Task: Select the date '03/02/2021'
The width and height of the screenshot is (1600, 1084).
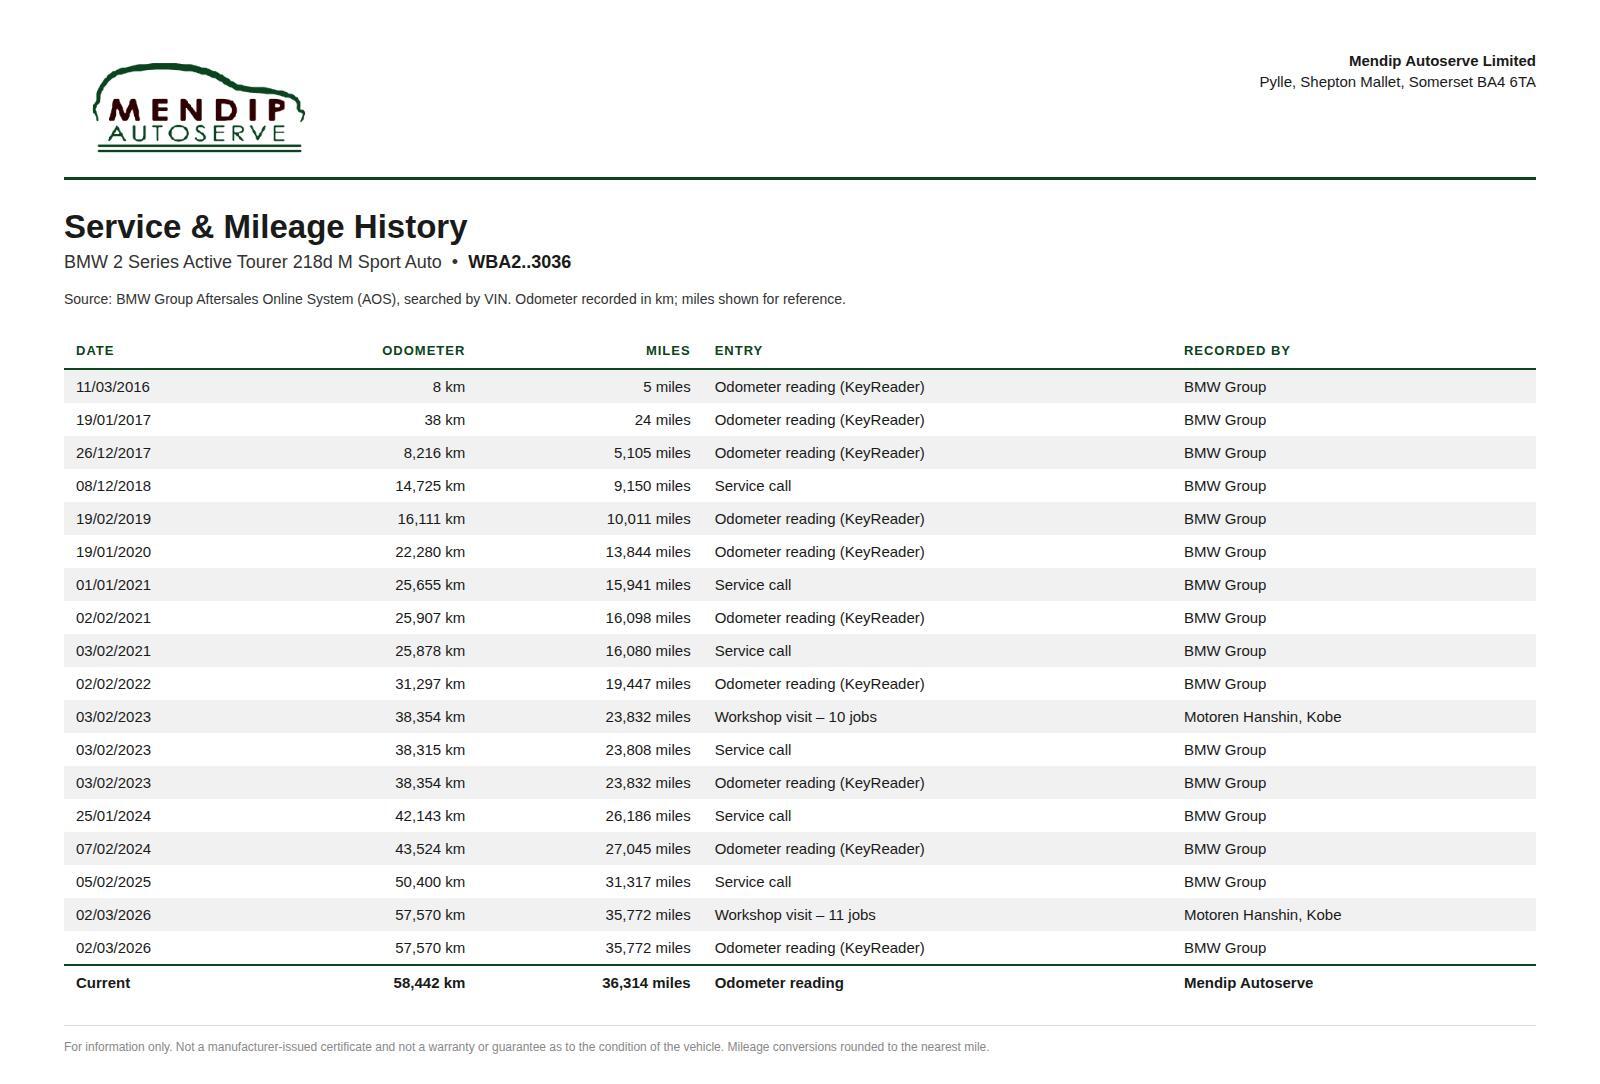Action: [113, 651]
